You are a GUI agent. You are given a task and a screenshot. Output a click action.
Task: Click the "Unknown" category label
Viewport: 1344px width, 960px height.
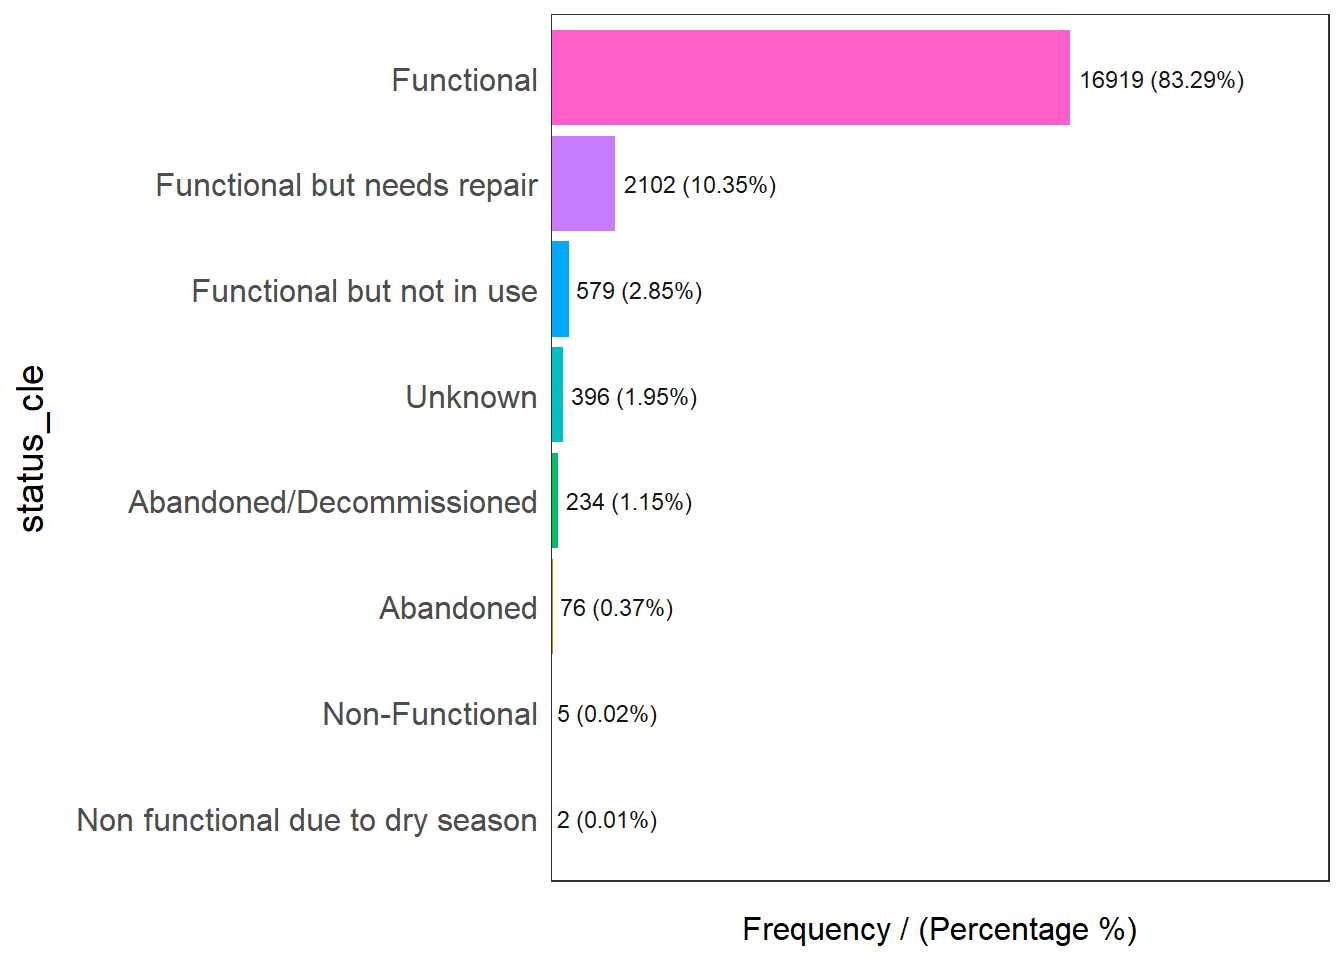pos(471,397)
